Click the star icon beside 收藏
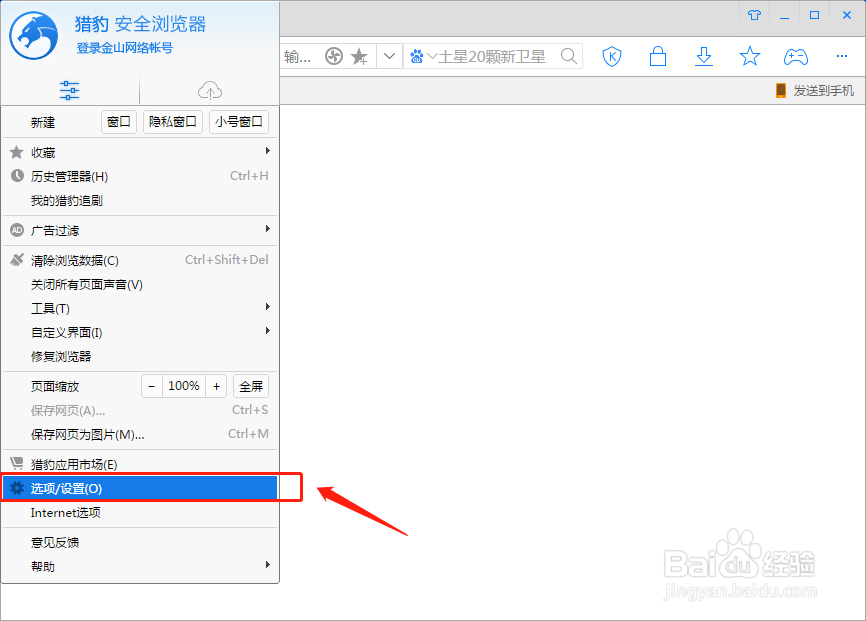Screen dimensions: 866x621 coord(17,152)
